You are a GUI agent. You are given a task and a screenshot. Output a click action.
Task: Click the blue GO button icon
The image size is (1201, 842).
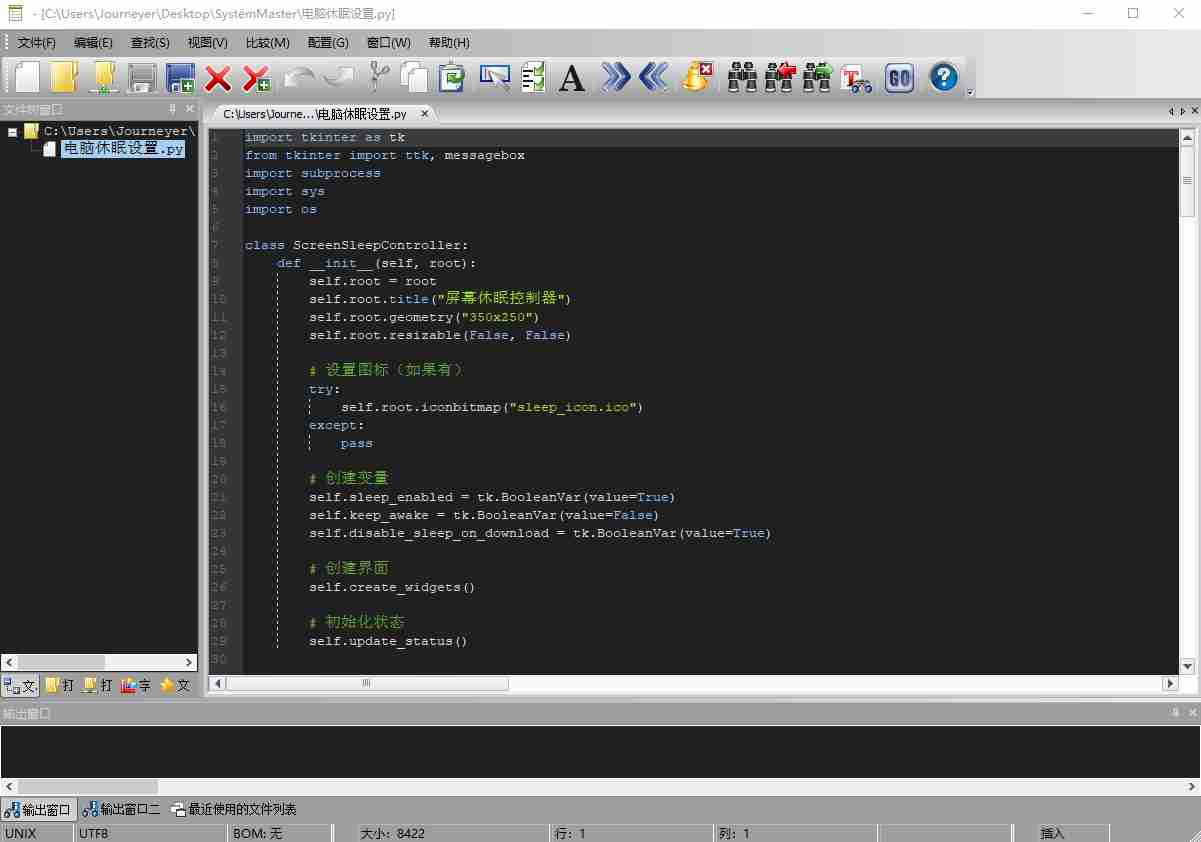tap(899, 77)
